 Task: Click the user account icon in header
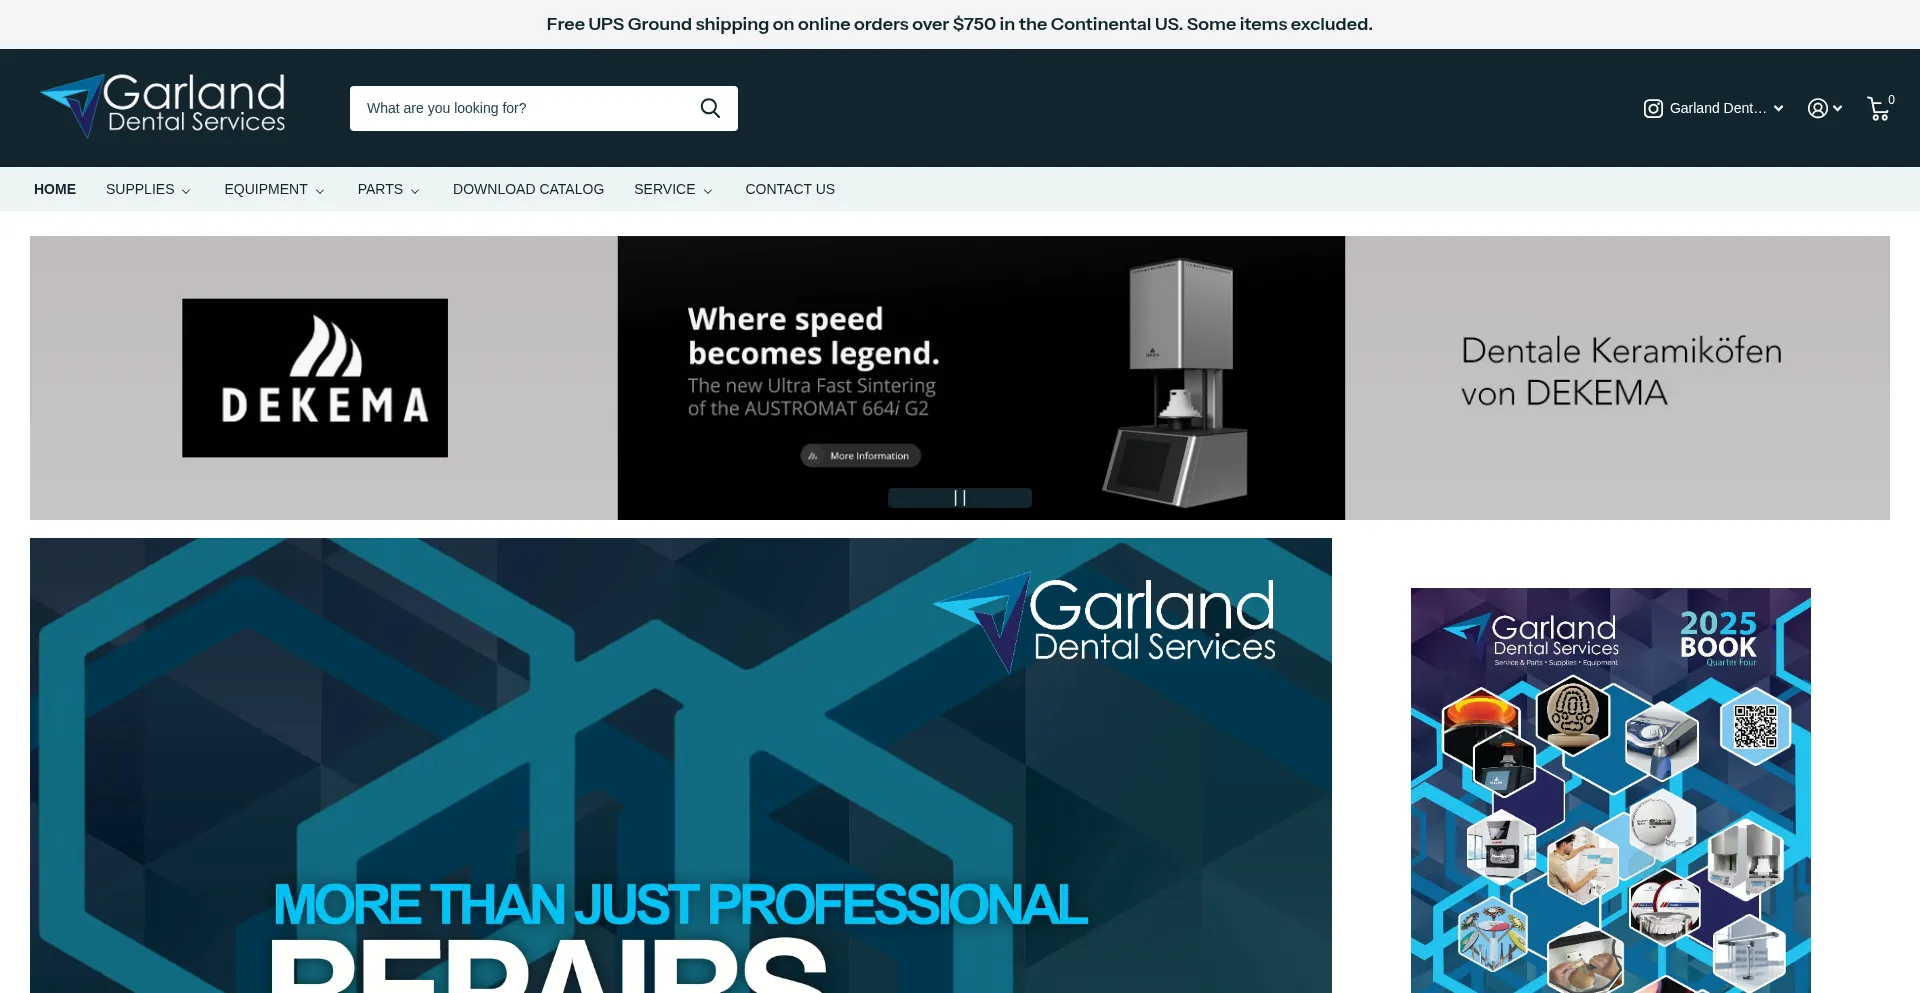(x=1818, y=108)
